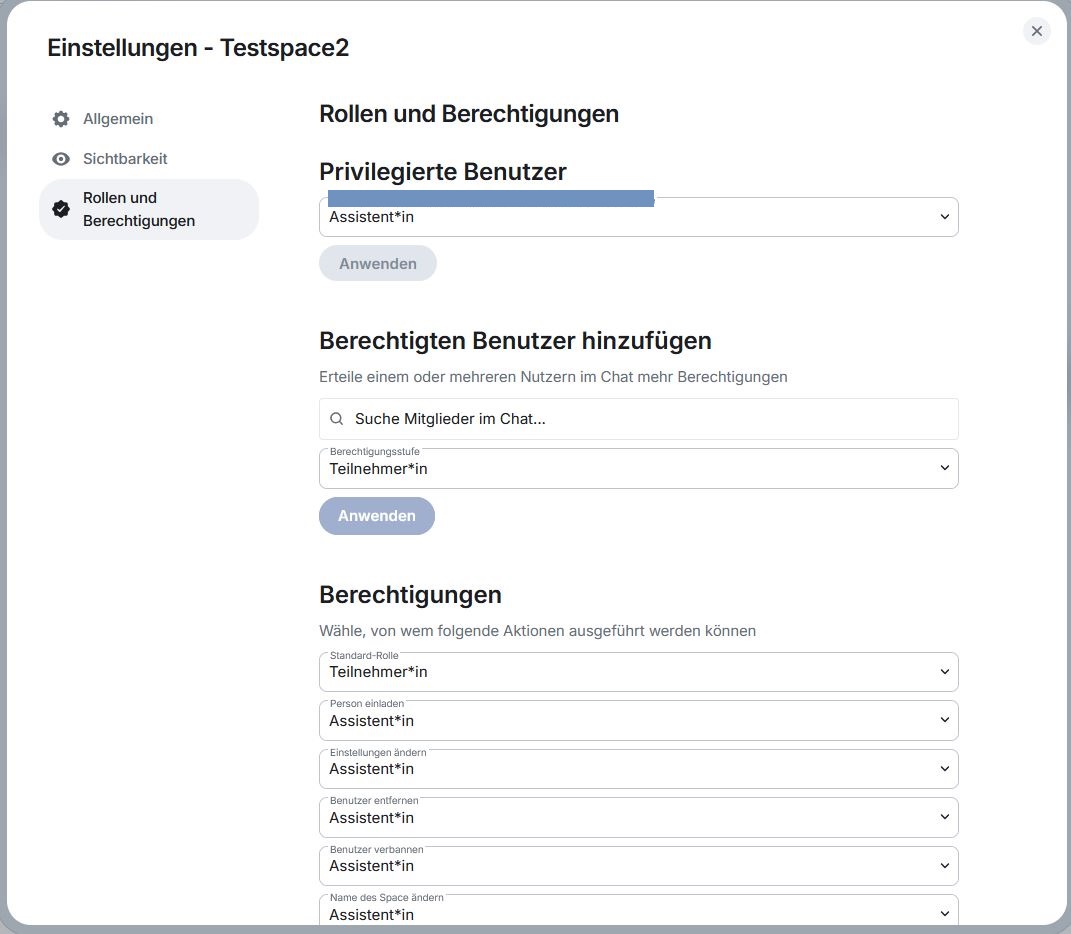The image size is (1071, 934).
Task: Switch to the Sichtbarkeit section
Action: [124, 159]
